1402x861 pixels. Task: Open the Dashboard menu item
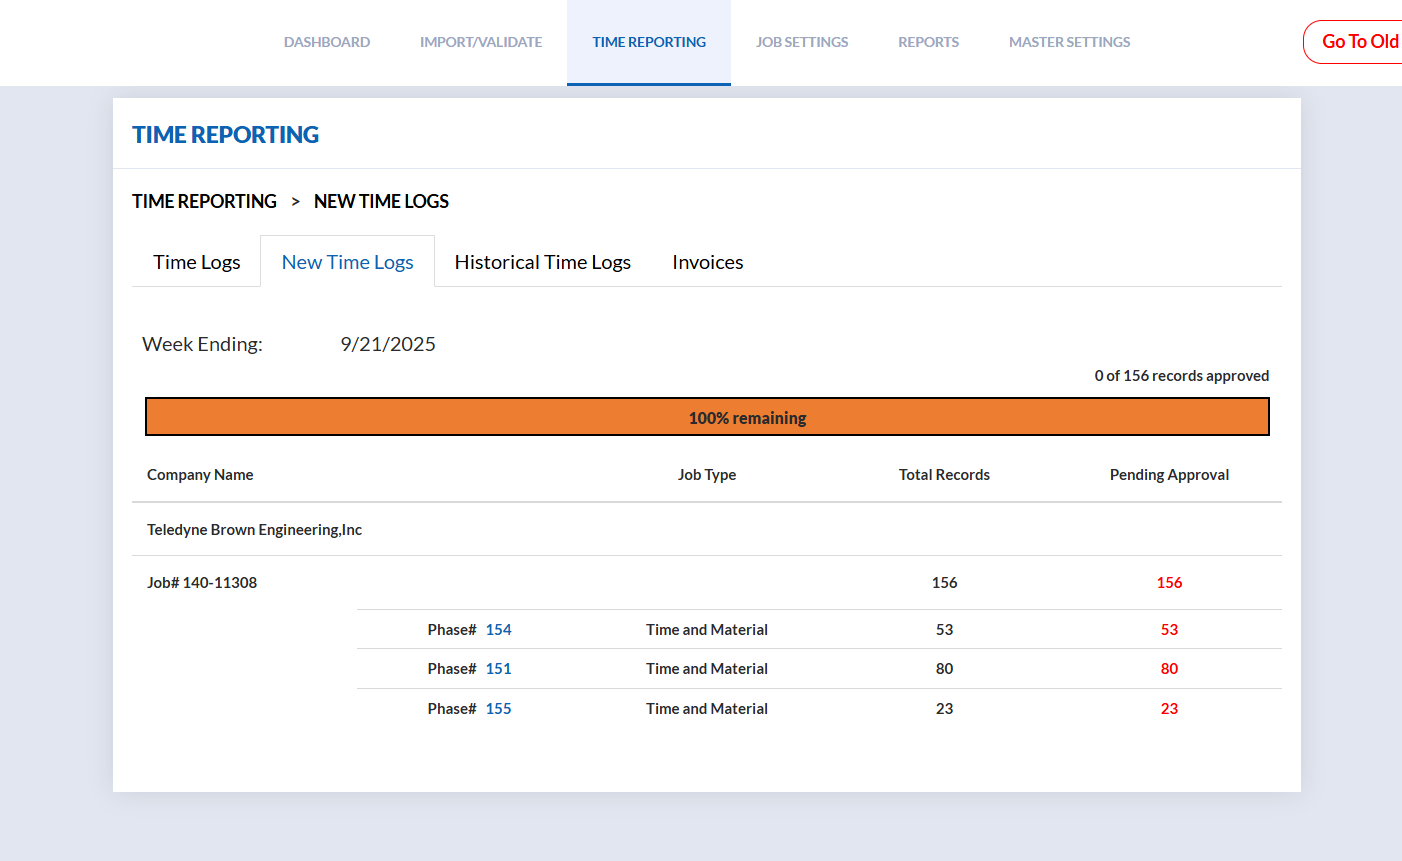click(x=327, y=42)
